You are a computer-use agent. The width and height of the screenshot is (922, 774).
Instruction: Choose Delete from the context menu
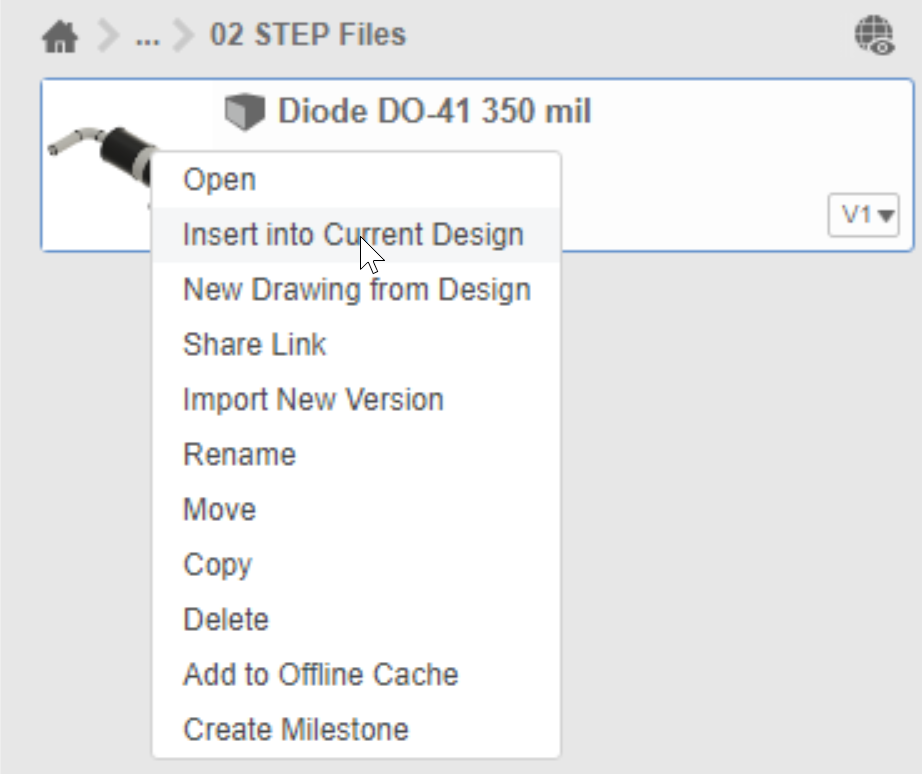(226, 620)
